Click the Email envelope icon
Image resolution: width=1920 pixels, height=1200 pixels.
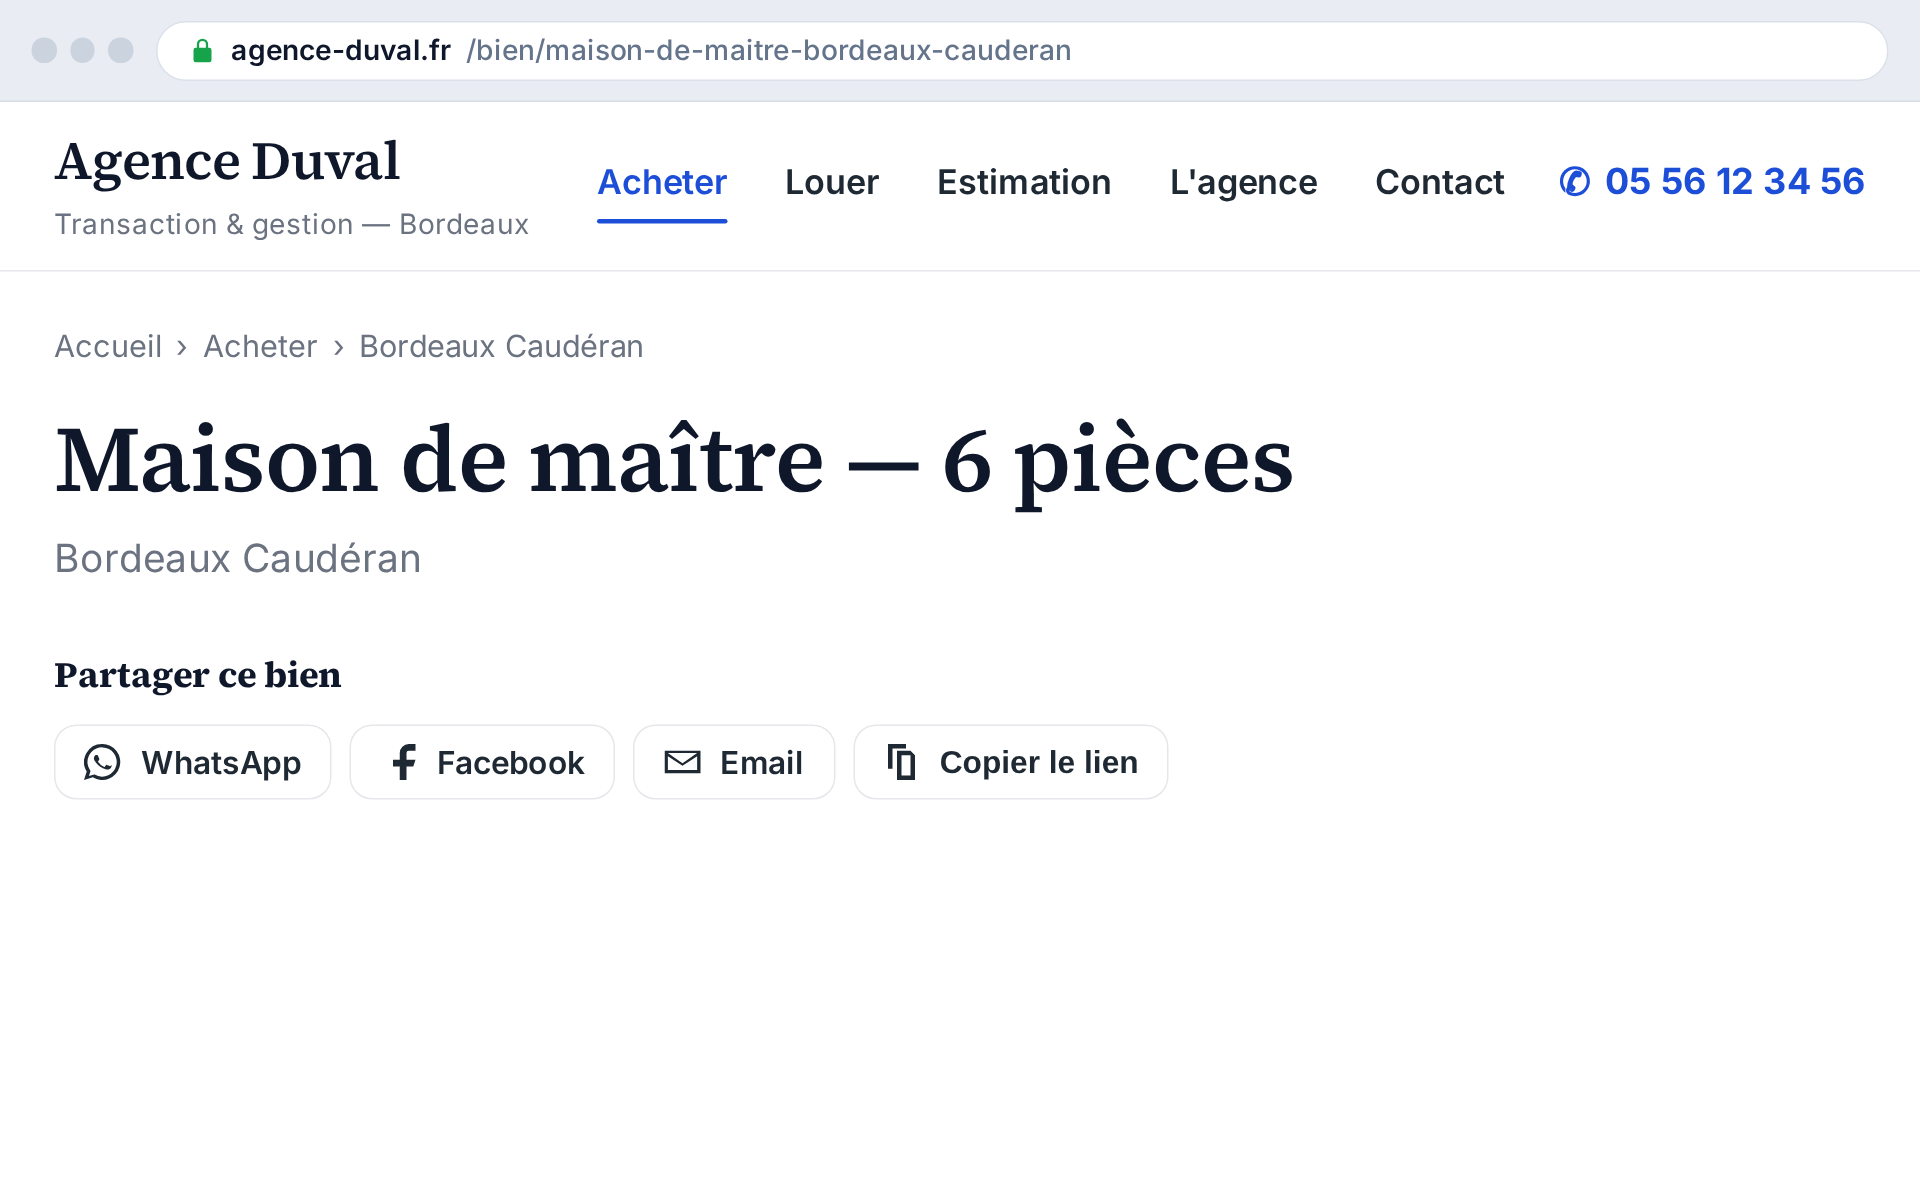click(x=683, y=762)
